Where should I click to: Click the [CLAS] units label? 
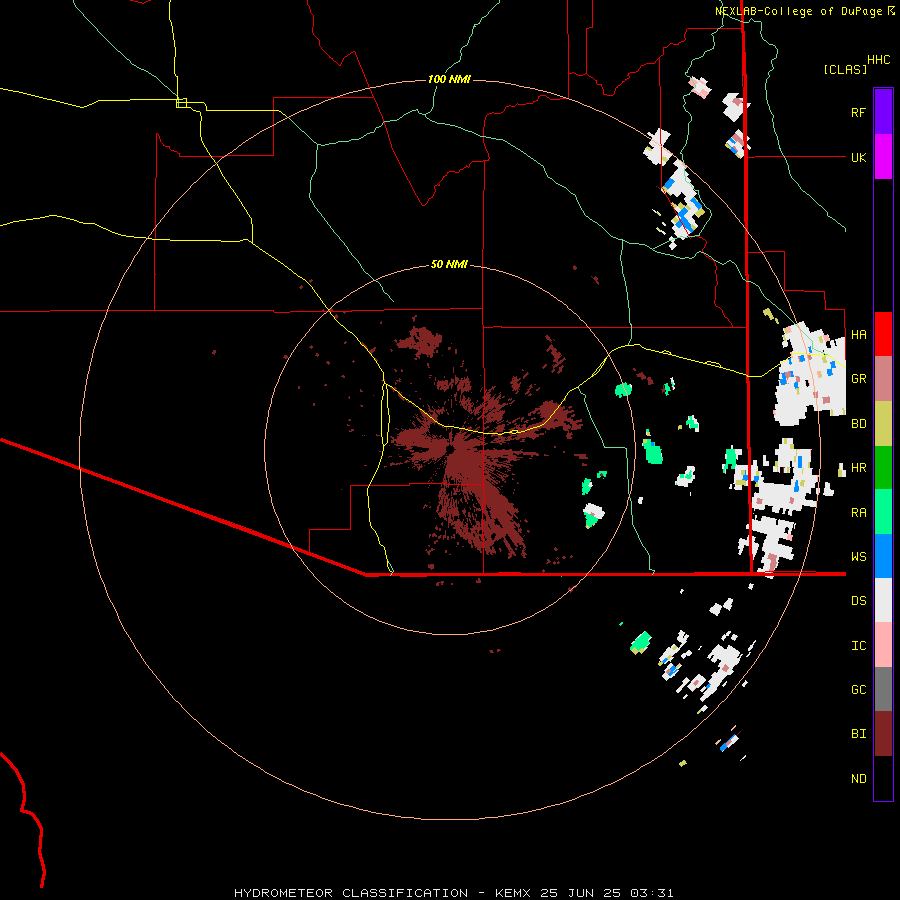pos(844,69)
